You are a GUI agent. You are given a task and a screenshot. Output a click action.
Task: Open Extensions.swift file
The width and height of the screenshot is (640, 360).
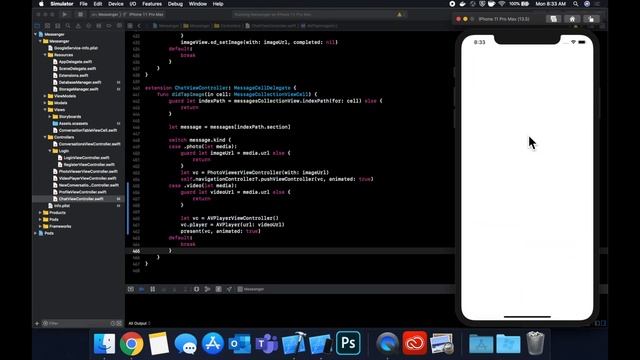pos(73,76)
